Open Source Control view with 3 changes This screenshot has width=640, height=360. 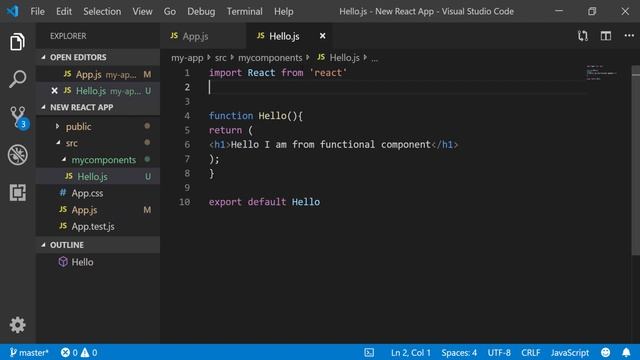pyautogui.click(x=18, y=118)
